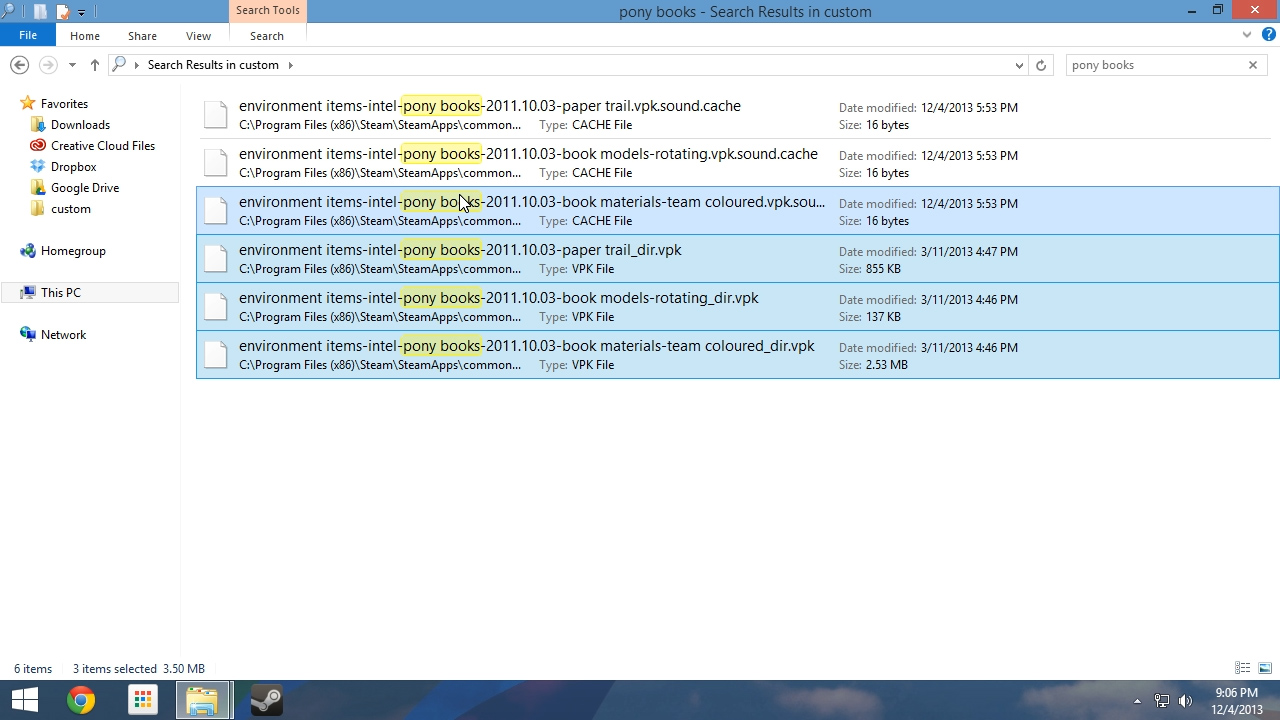Click the Forward navigation arrow
Viewport: 1280px width, 720px height.
tap(47, 65)
